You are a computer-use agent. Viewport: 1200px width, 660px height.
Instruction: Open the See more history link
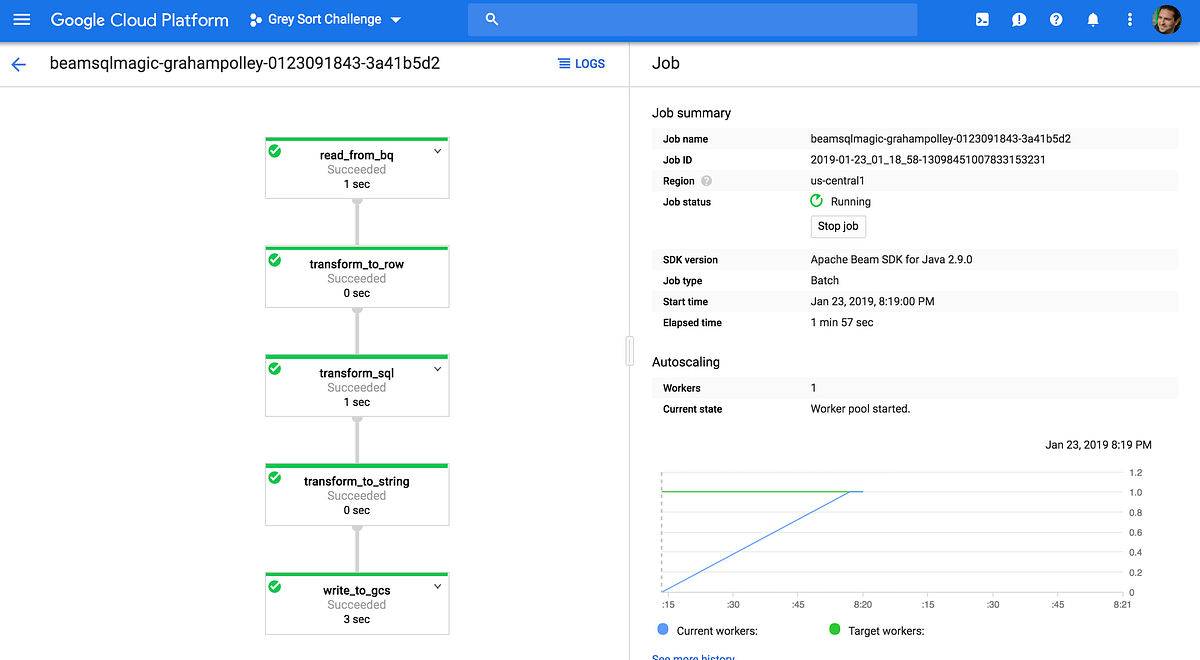tap(692, 656)
